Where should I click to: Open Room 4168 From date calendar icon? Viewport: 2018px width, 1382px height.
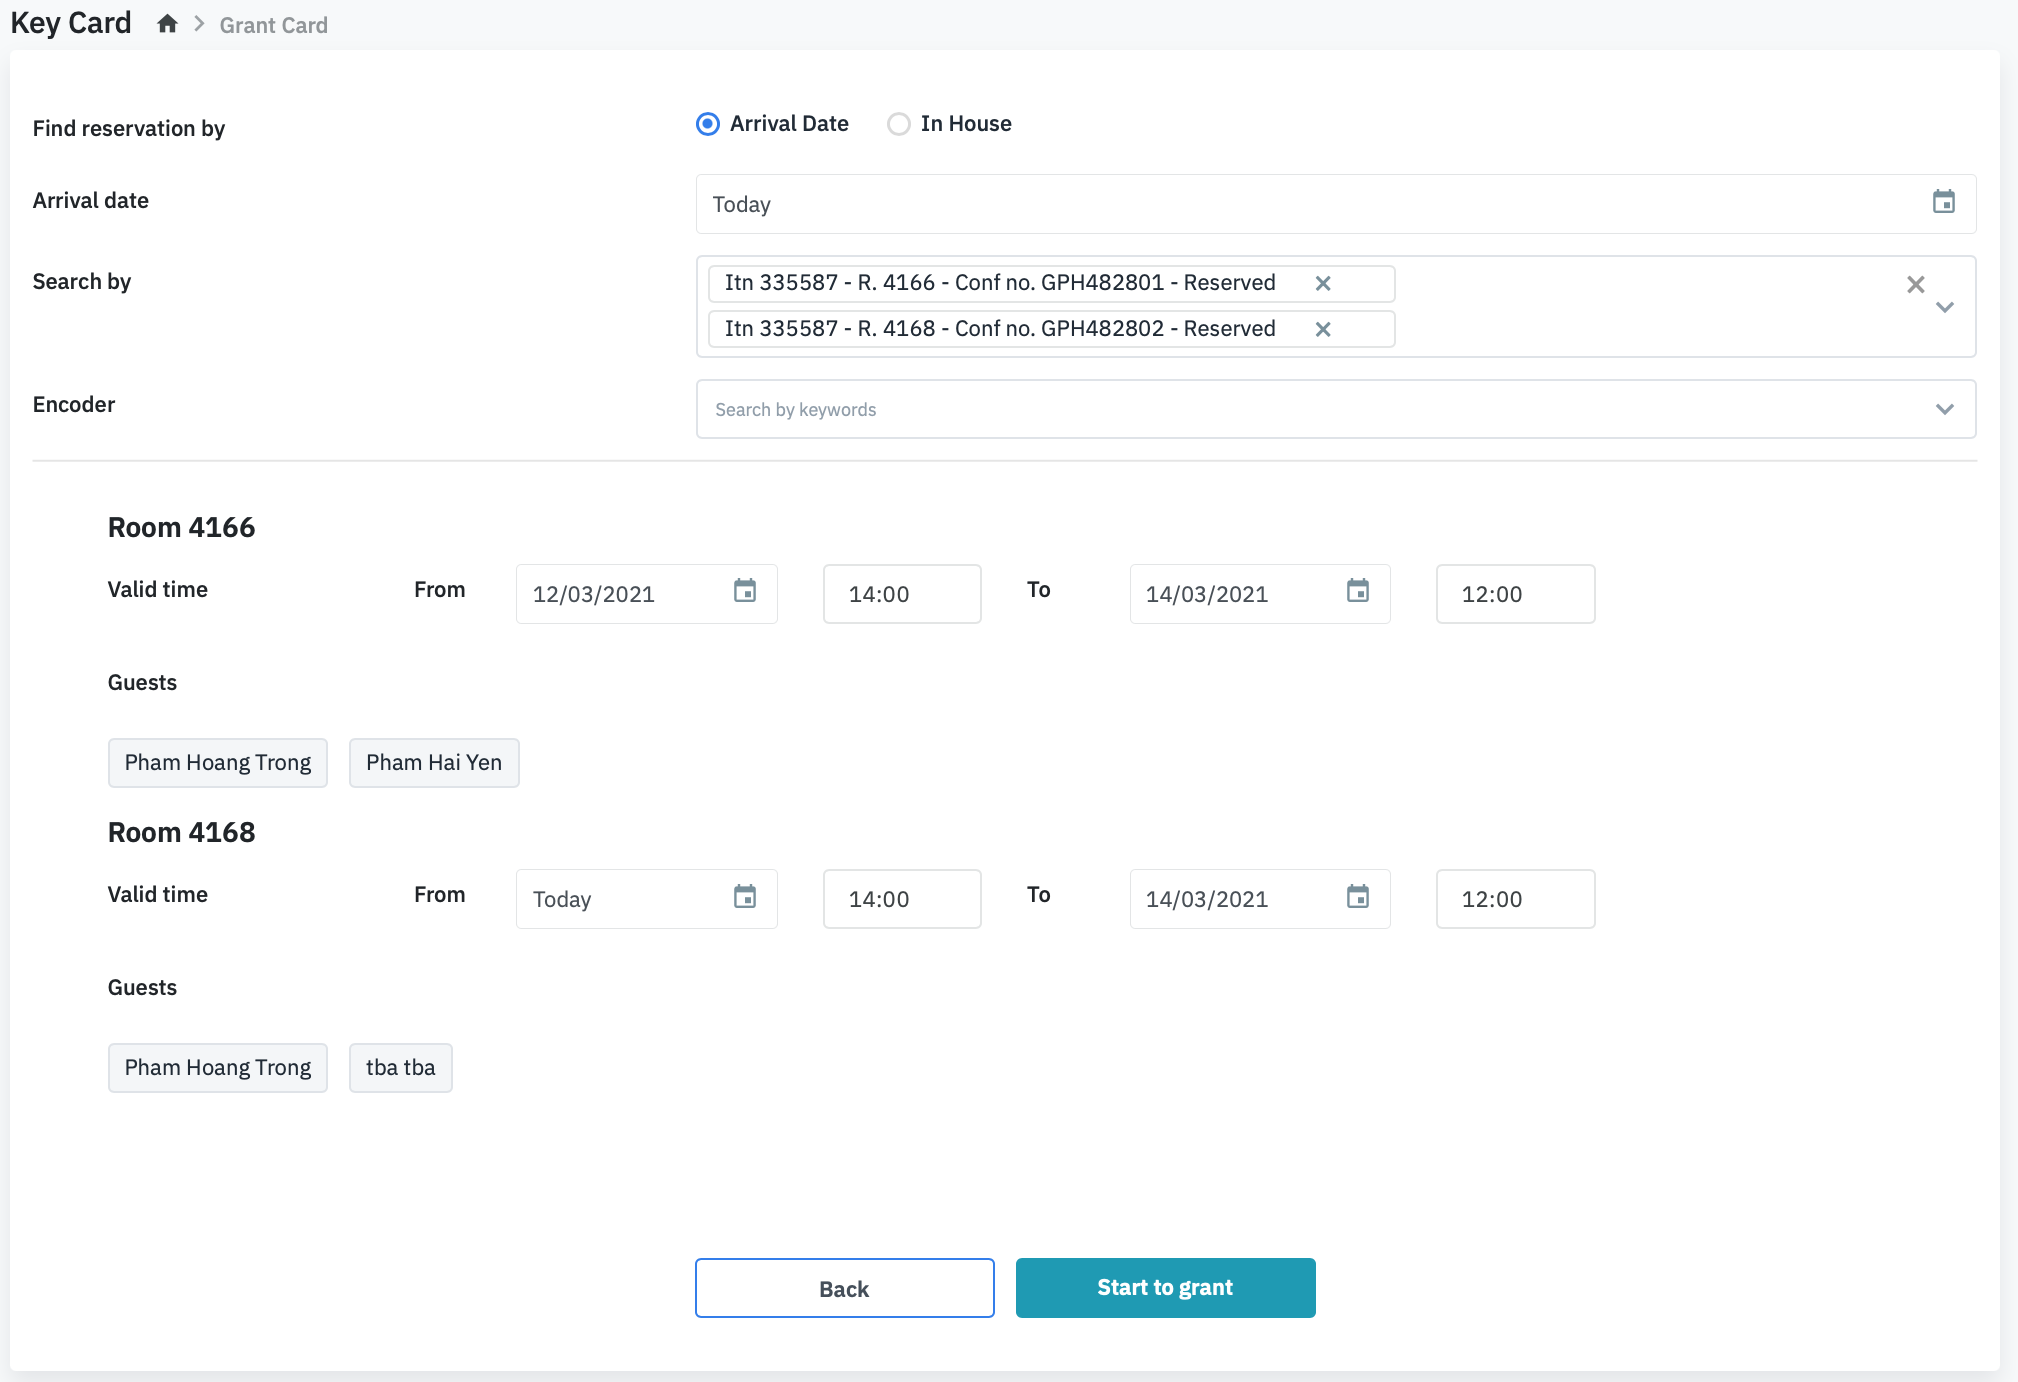(x=745, y=896)
